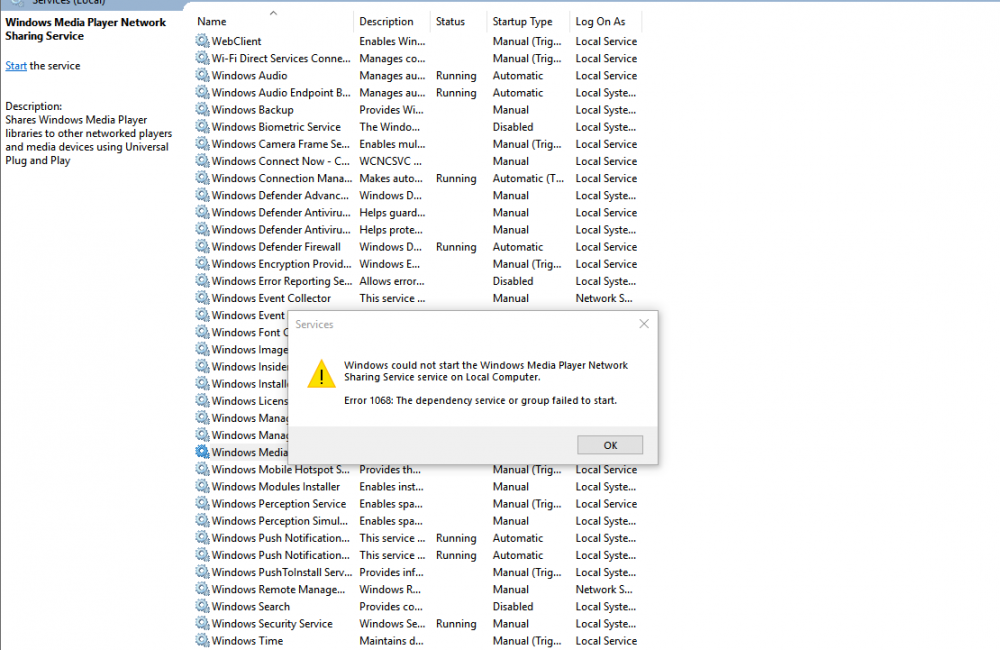
Task: Select the Windows Defender Firewall name
Action: tap(276, 247)
